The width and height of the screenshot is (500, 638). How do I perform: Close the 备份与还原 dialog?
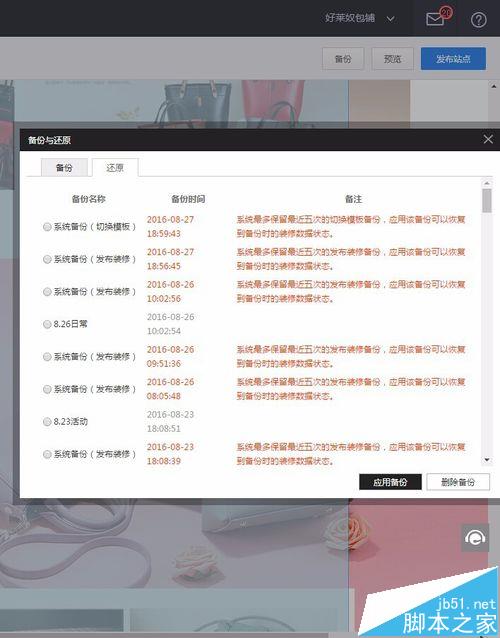488,140
